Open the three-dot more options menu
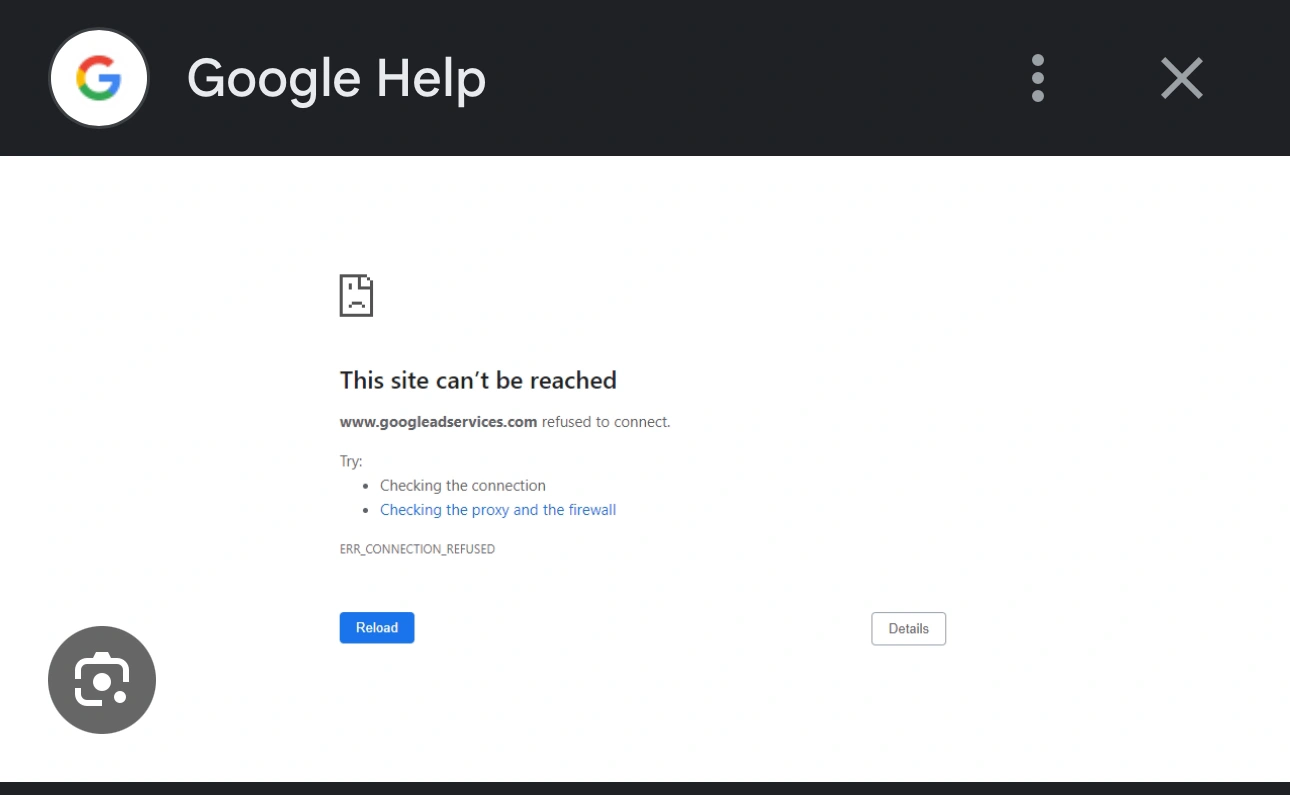This screenshot has height=795, width=1290. [x=1038, y=78]
